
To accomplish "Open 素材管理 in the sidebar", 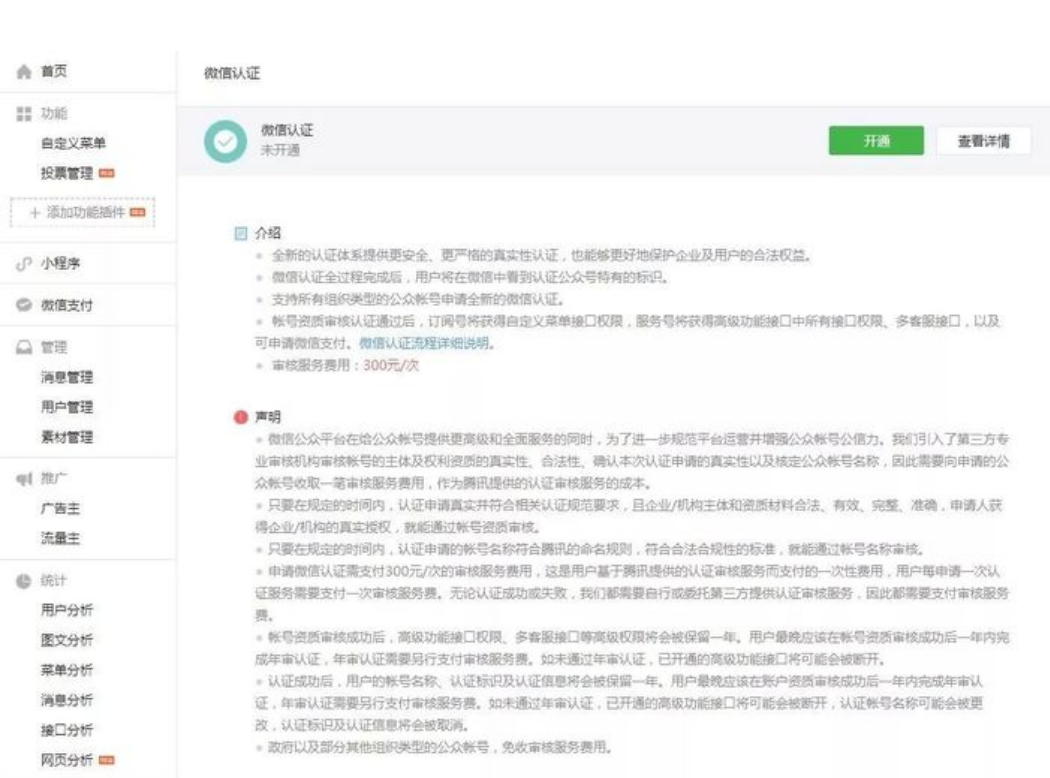I will coord(67,437).
